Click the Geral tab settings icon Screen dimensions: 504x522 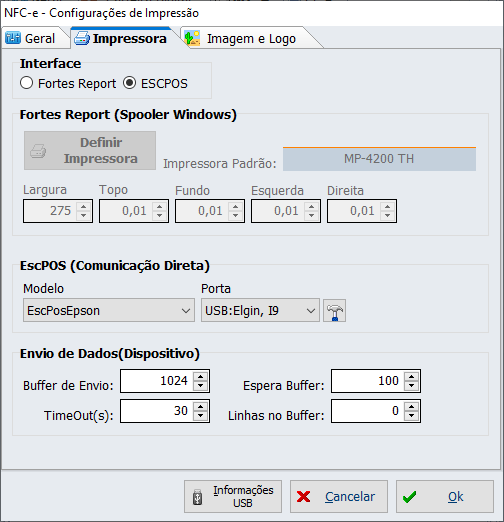point(13,38)
